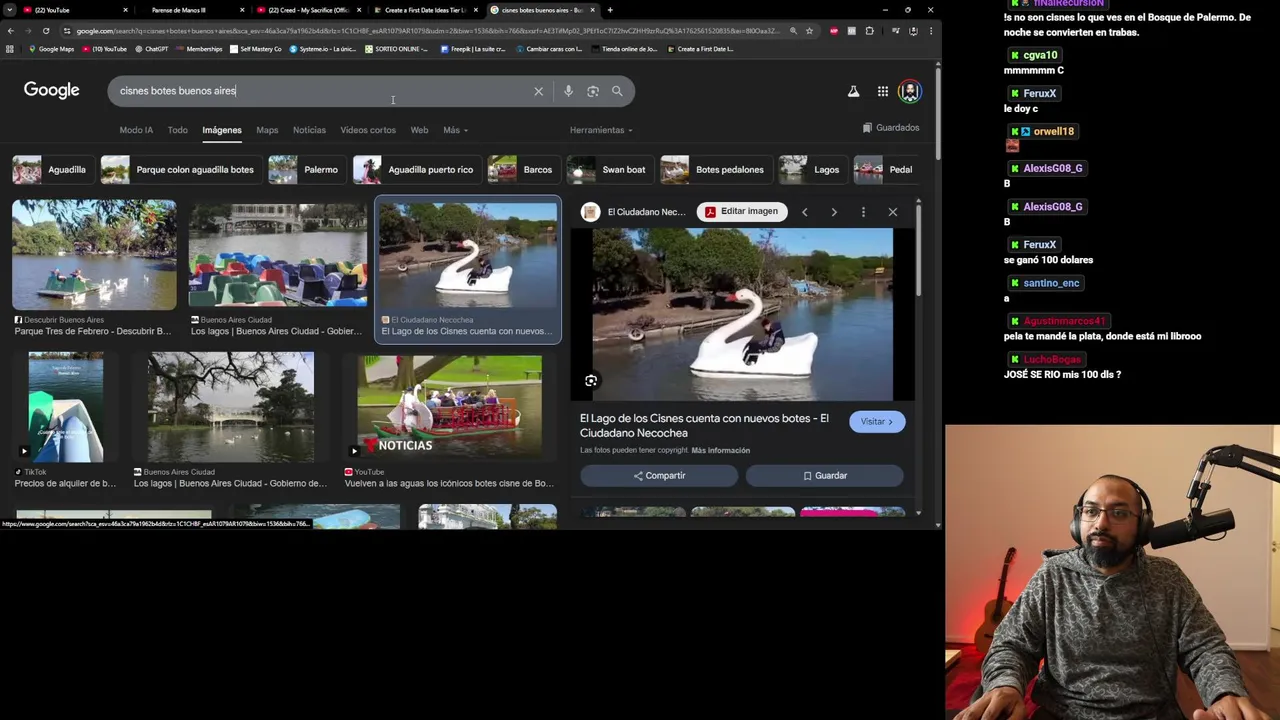
Task: Open the Herramientas tools dropdown
Action: (601, 130)
